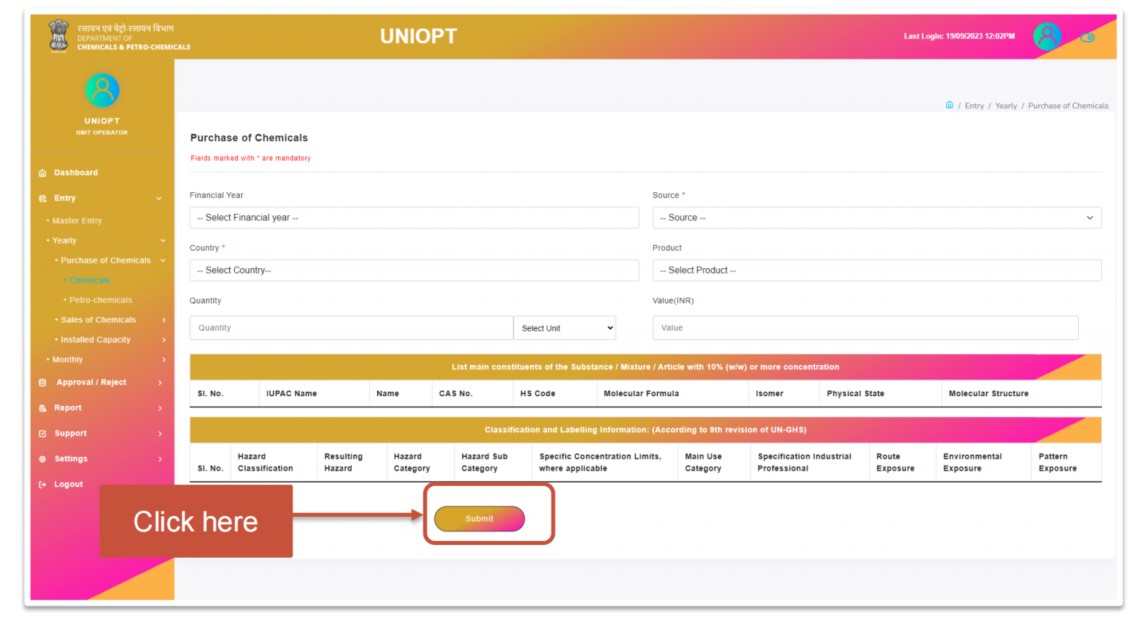1137x625 pixels.
Task: Open Dashboard in the sidebar
Action: click(75, 173)
